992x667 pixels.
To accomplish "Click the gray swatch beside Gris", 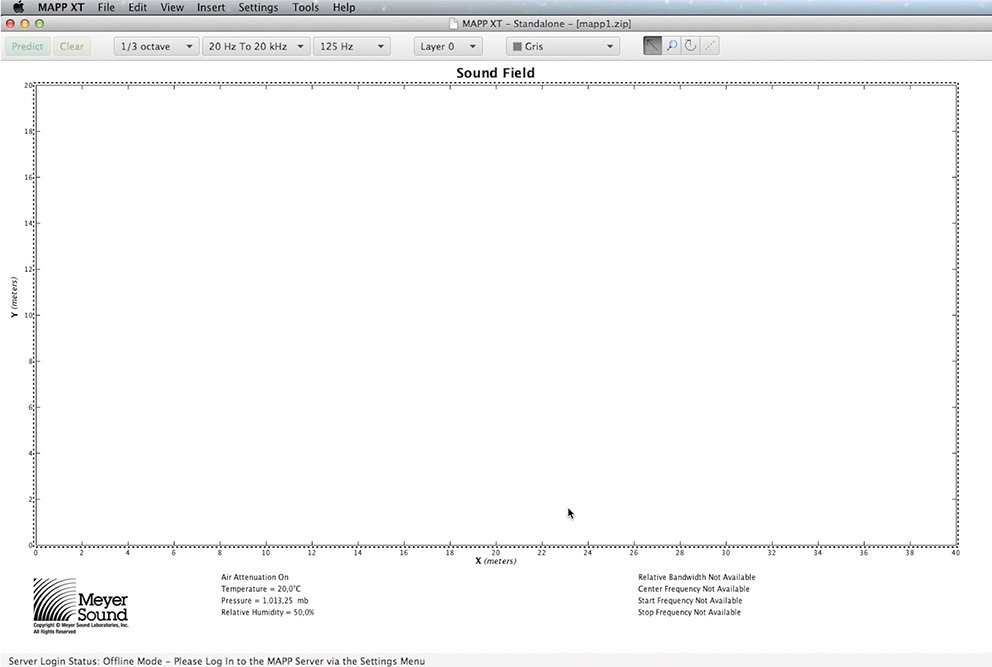I will [517, 46].
